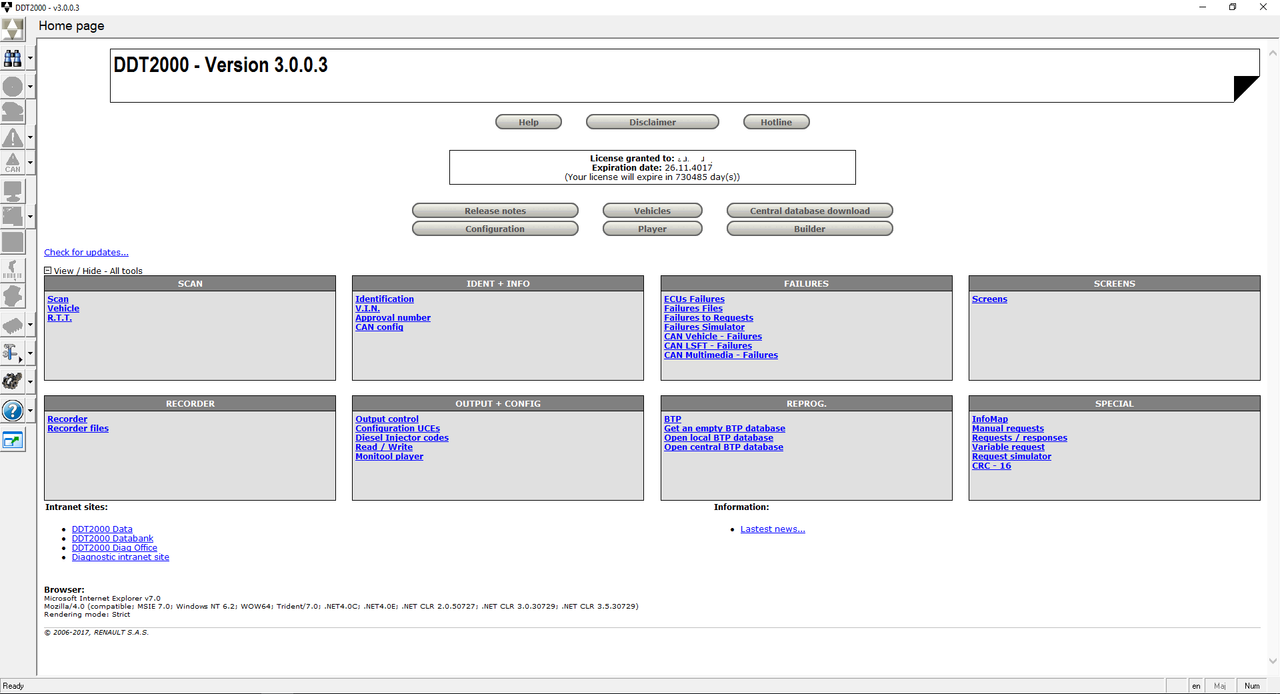
Task: Open dropdown arrow beside chip icon
Action: tap(30, 326)
